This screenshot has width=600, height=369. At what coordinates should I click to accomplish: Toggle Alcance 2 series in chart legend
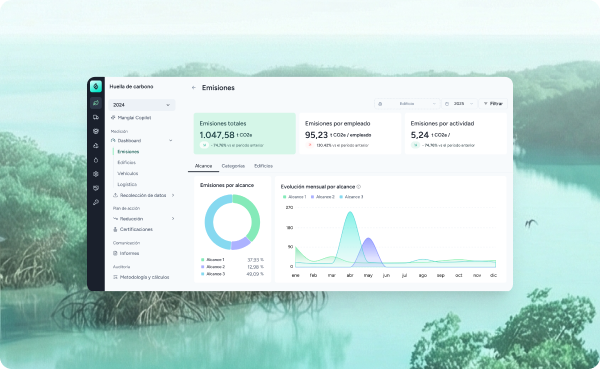coord(323,197)
